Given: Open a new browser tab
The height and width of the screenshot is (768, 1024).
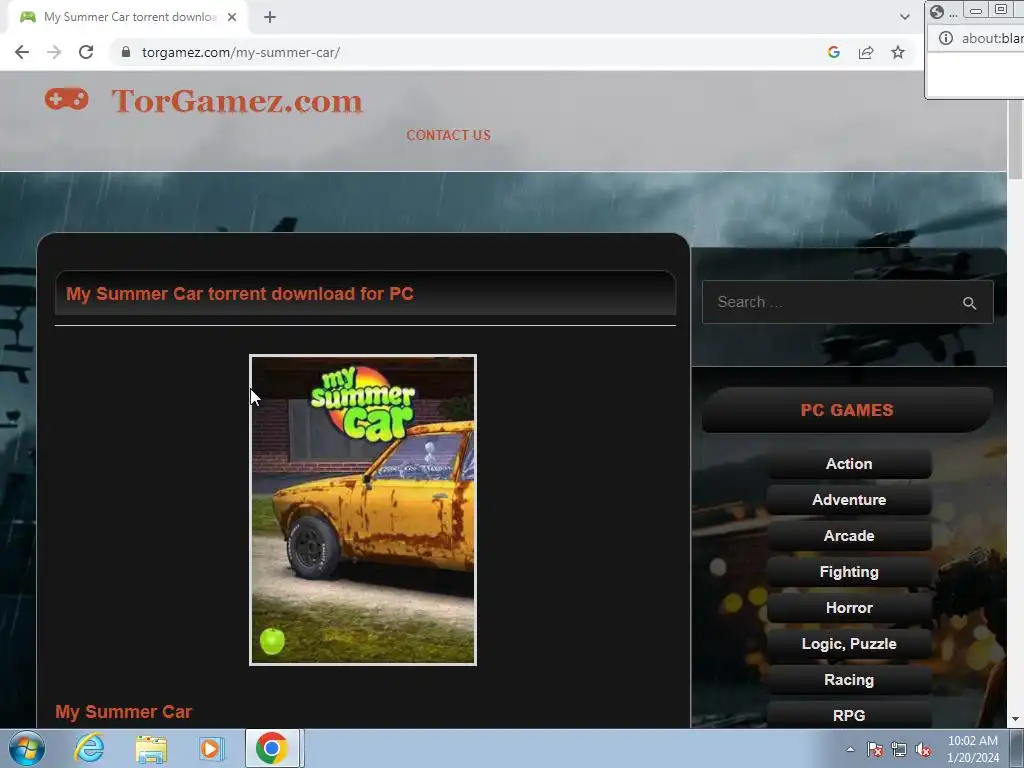Looking at the screenshot, I should (x=270, y=17).
